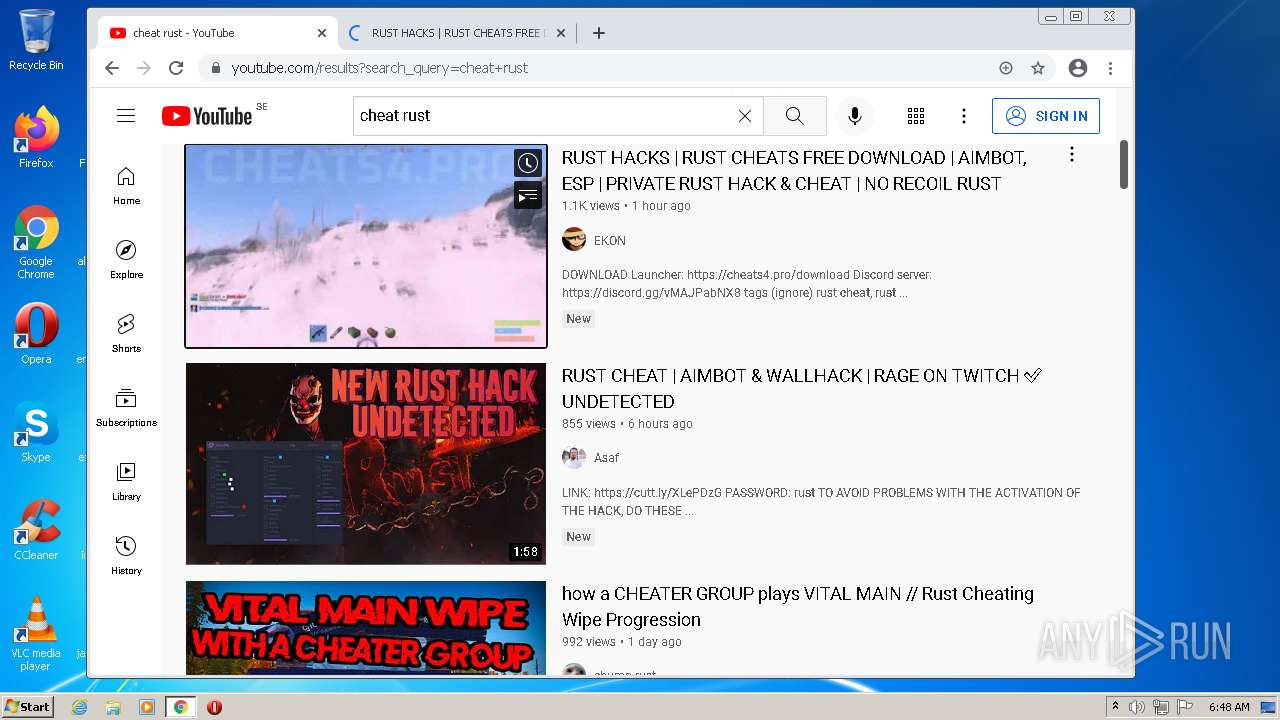
Task: Show hidden tray icons arrow
Action: click(1115, 707)
